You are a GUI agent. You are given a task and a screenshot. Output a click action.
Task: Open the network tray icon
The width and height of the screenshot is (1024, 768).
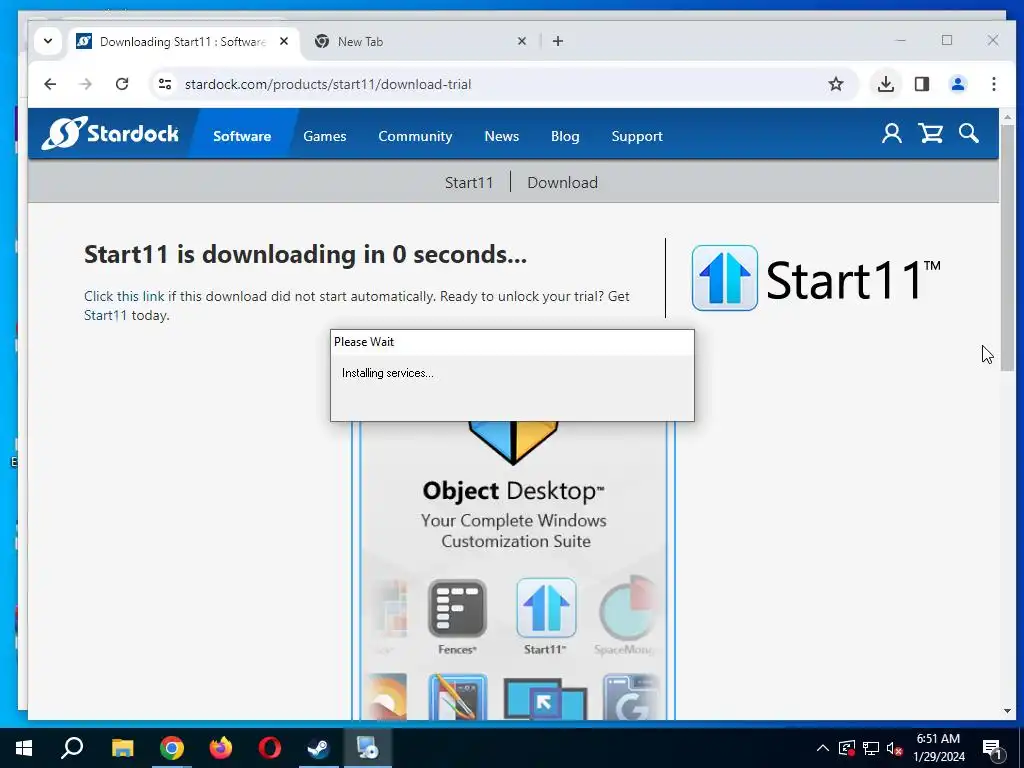pyautogui.click(x=871, y=748)
